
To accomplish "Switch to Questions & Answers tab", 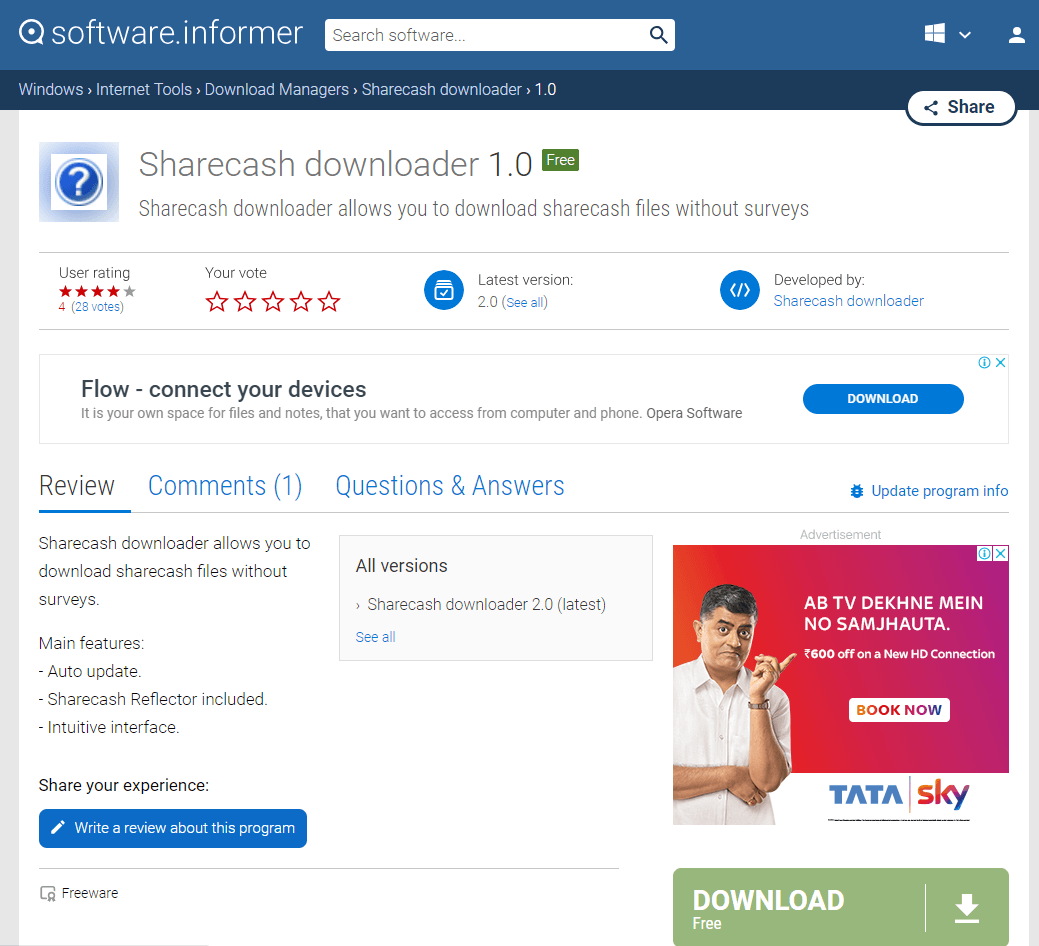I will pos(450,486).
